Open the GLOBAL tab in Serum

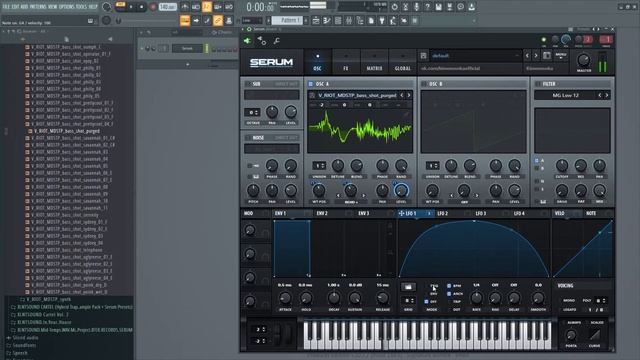(402, 61)
